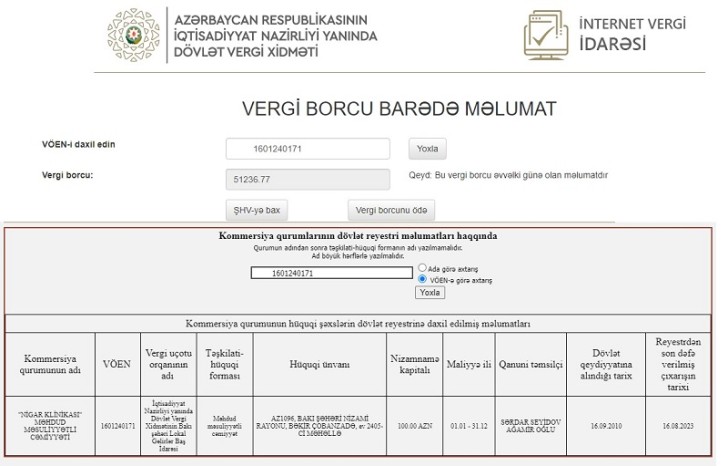Select the VÖEN-ə görə axtarış radio option
Image resolution: width=728 pixels, height=466 pixels.
click(x=422, y=280)
